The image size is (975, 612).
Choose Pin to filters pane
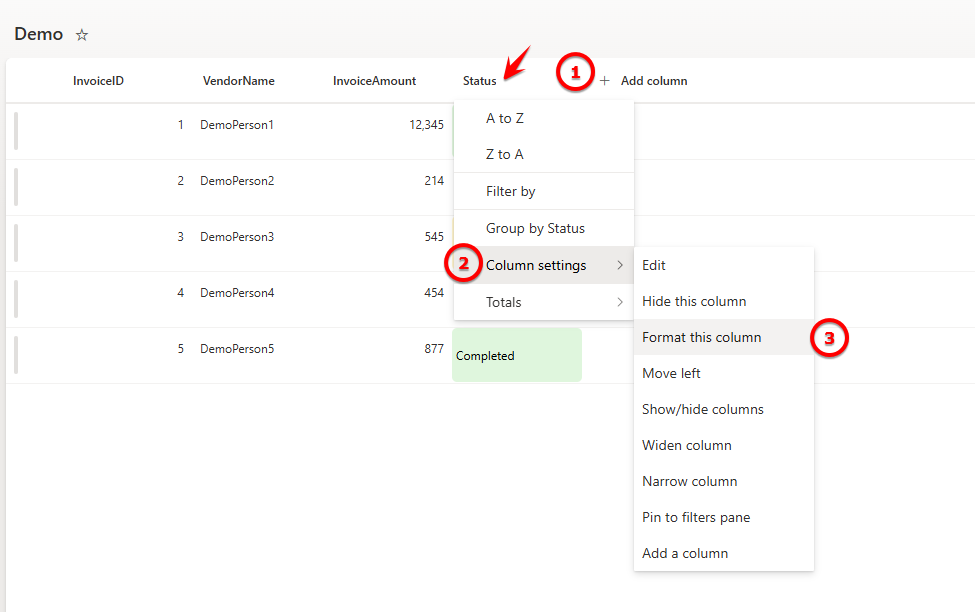(x=696, y=517)
